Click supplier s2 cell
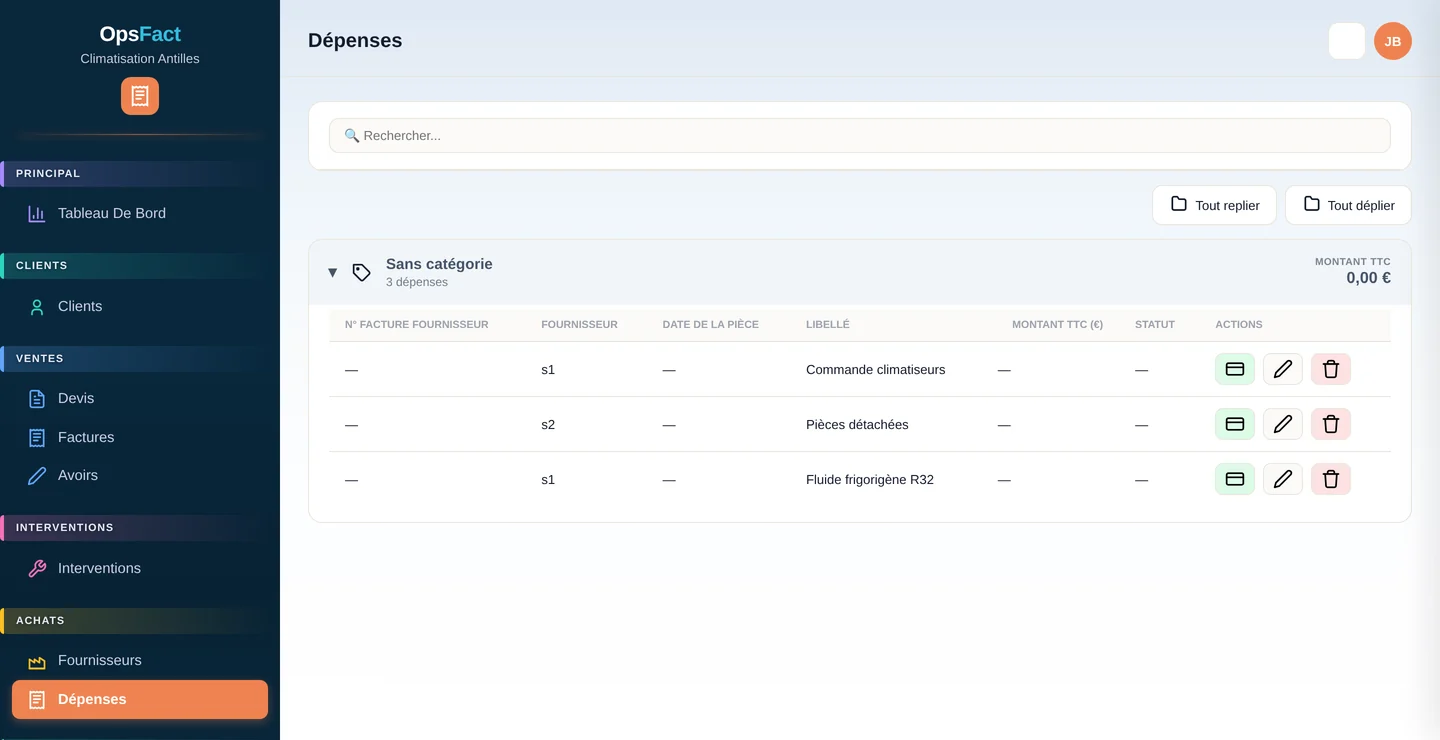The height and width of the screenshot is (740, 1440). coord(548,424)
